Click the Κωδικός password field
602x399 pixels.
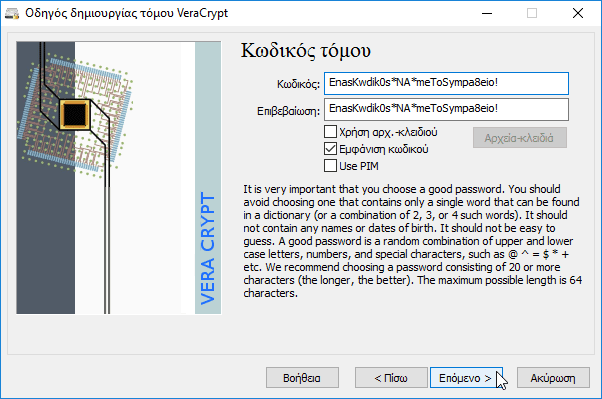click(446, 83)
